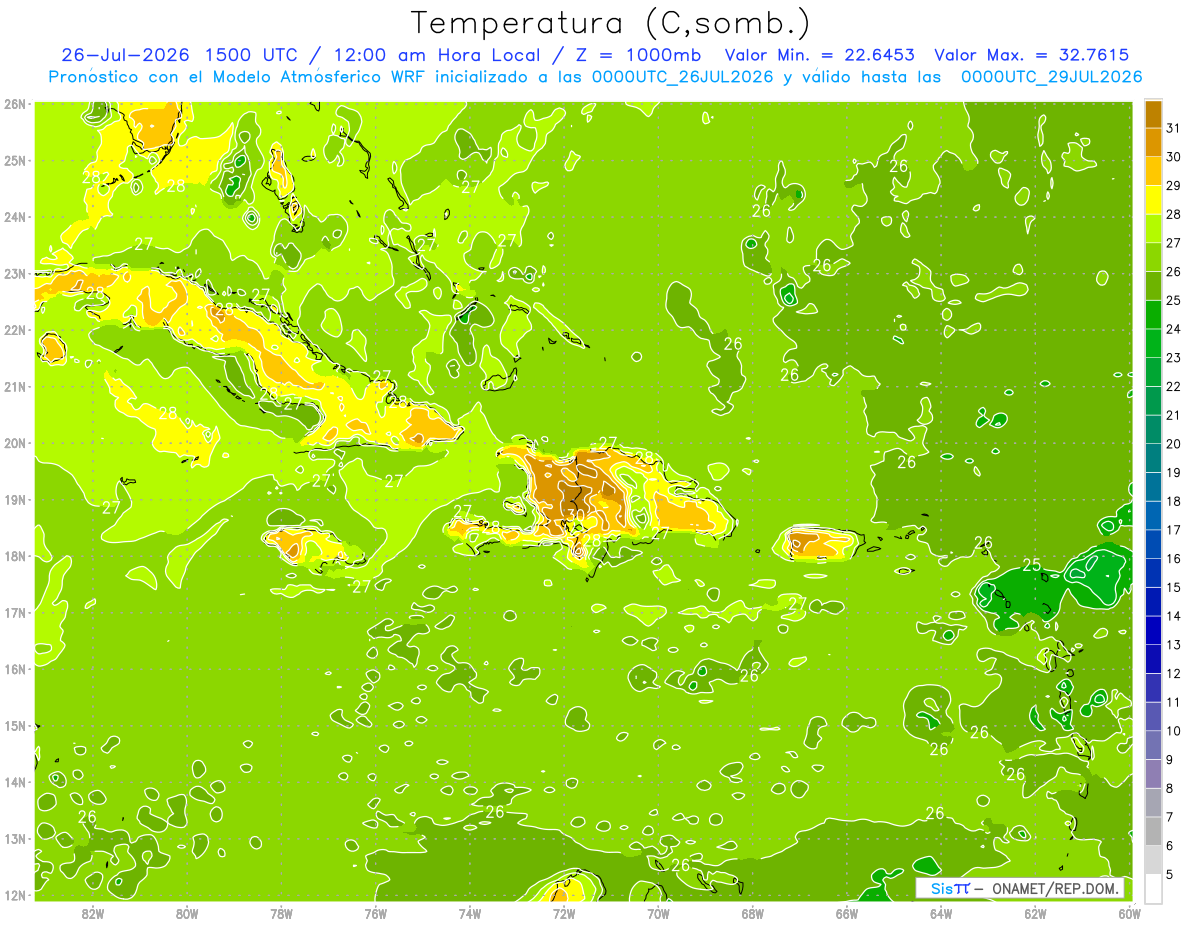Click the "13N" latitude axis label
The image size is (1200, 927).
[x=14, y=838]
